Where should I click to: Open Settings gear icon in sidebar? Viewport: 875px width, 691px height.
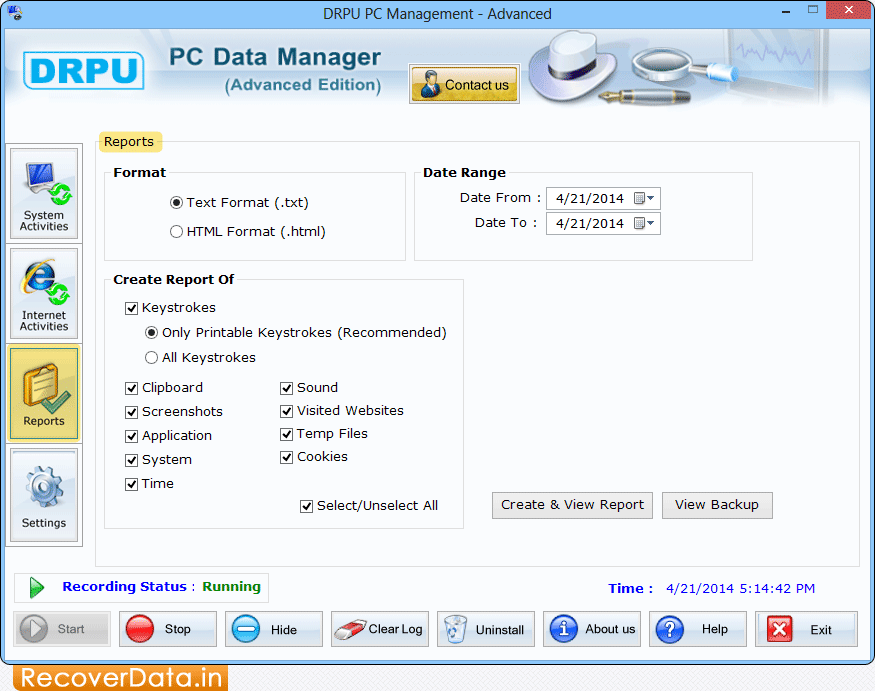(44, 486)
